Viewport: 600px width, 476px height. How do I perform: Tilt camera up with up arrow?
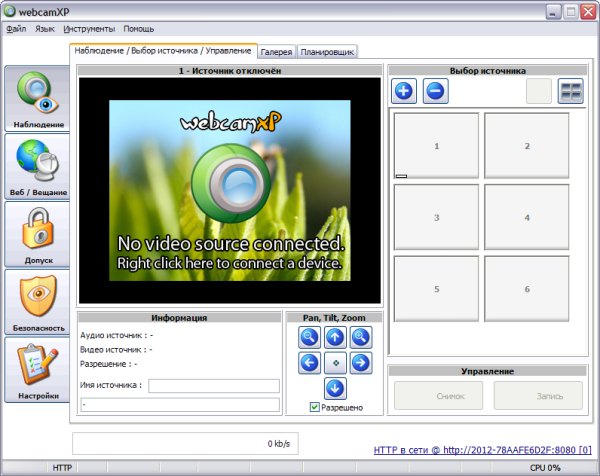(x=335, y=337)
